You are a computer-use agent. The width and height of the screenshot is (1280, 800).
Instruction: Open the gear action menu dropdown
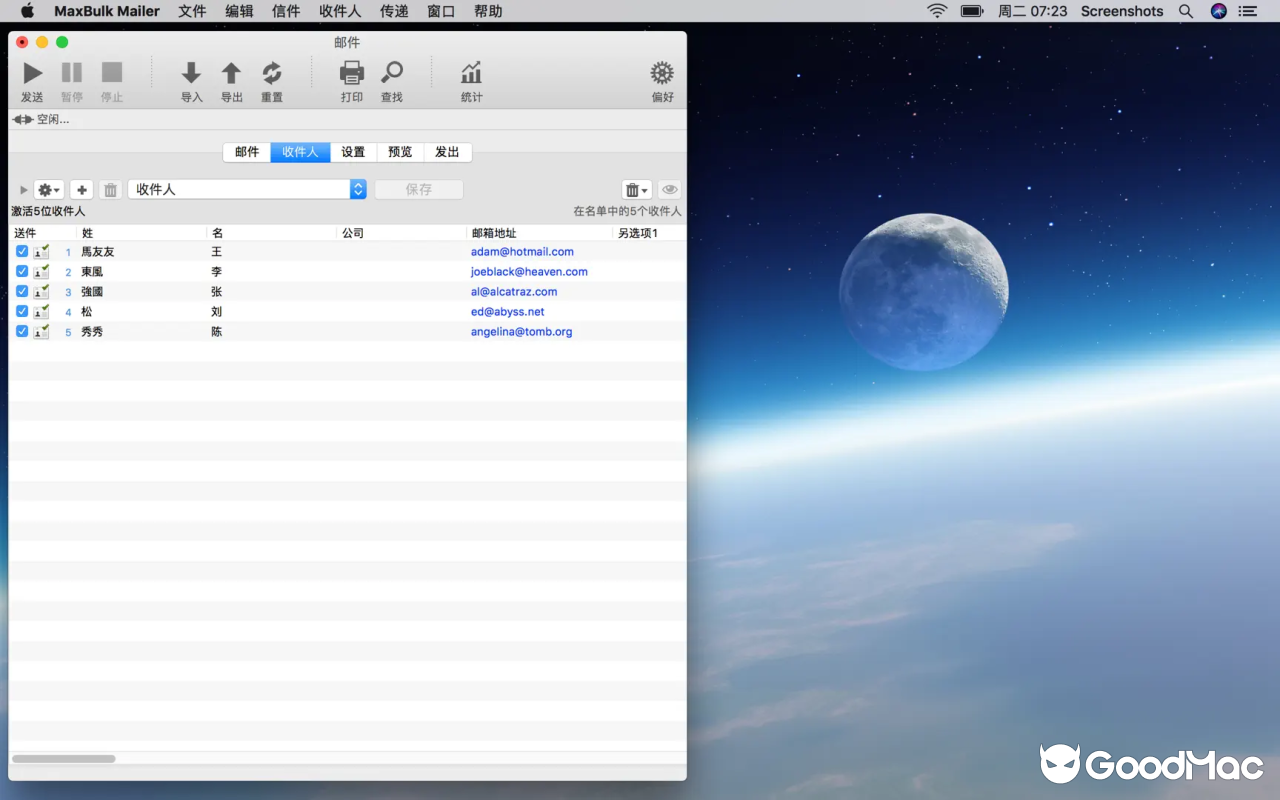[x=47, y=189]
